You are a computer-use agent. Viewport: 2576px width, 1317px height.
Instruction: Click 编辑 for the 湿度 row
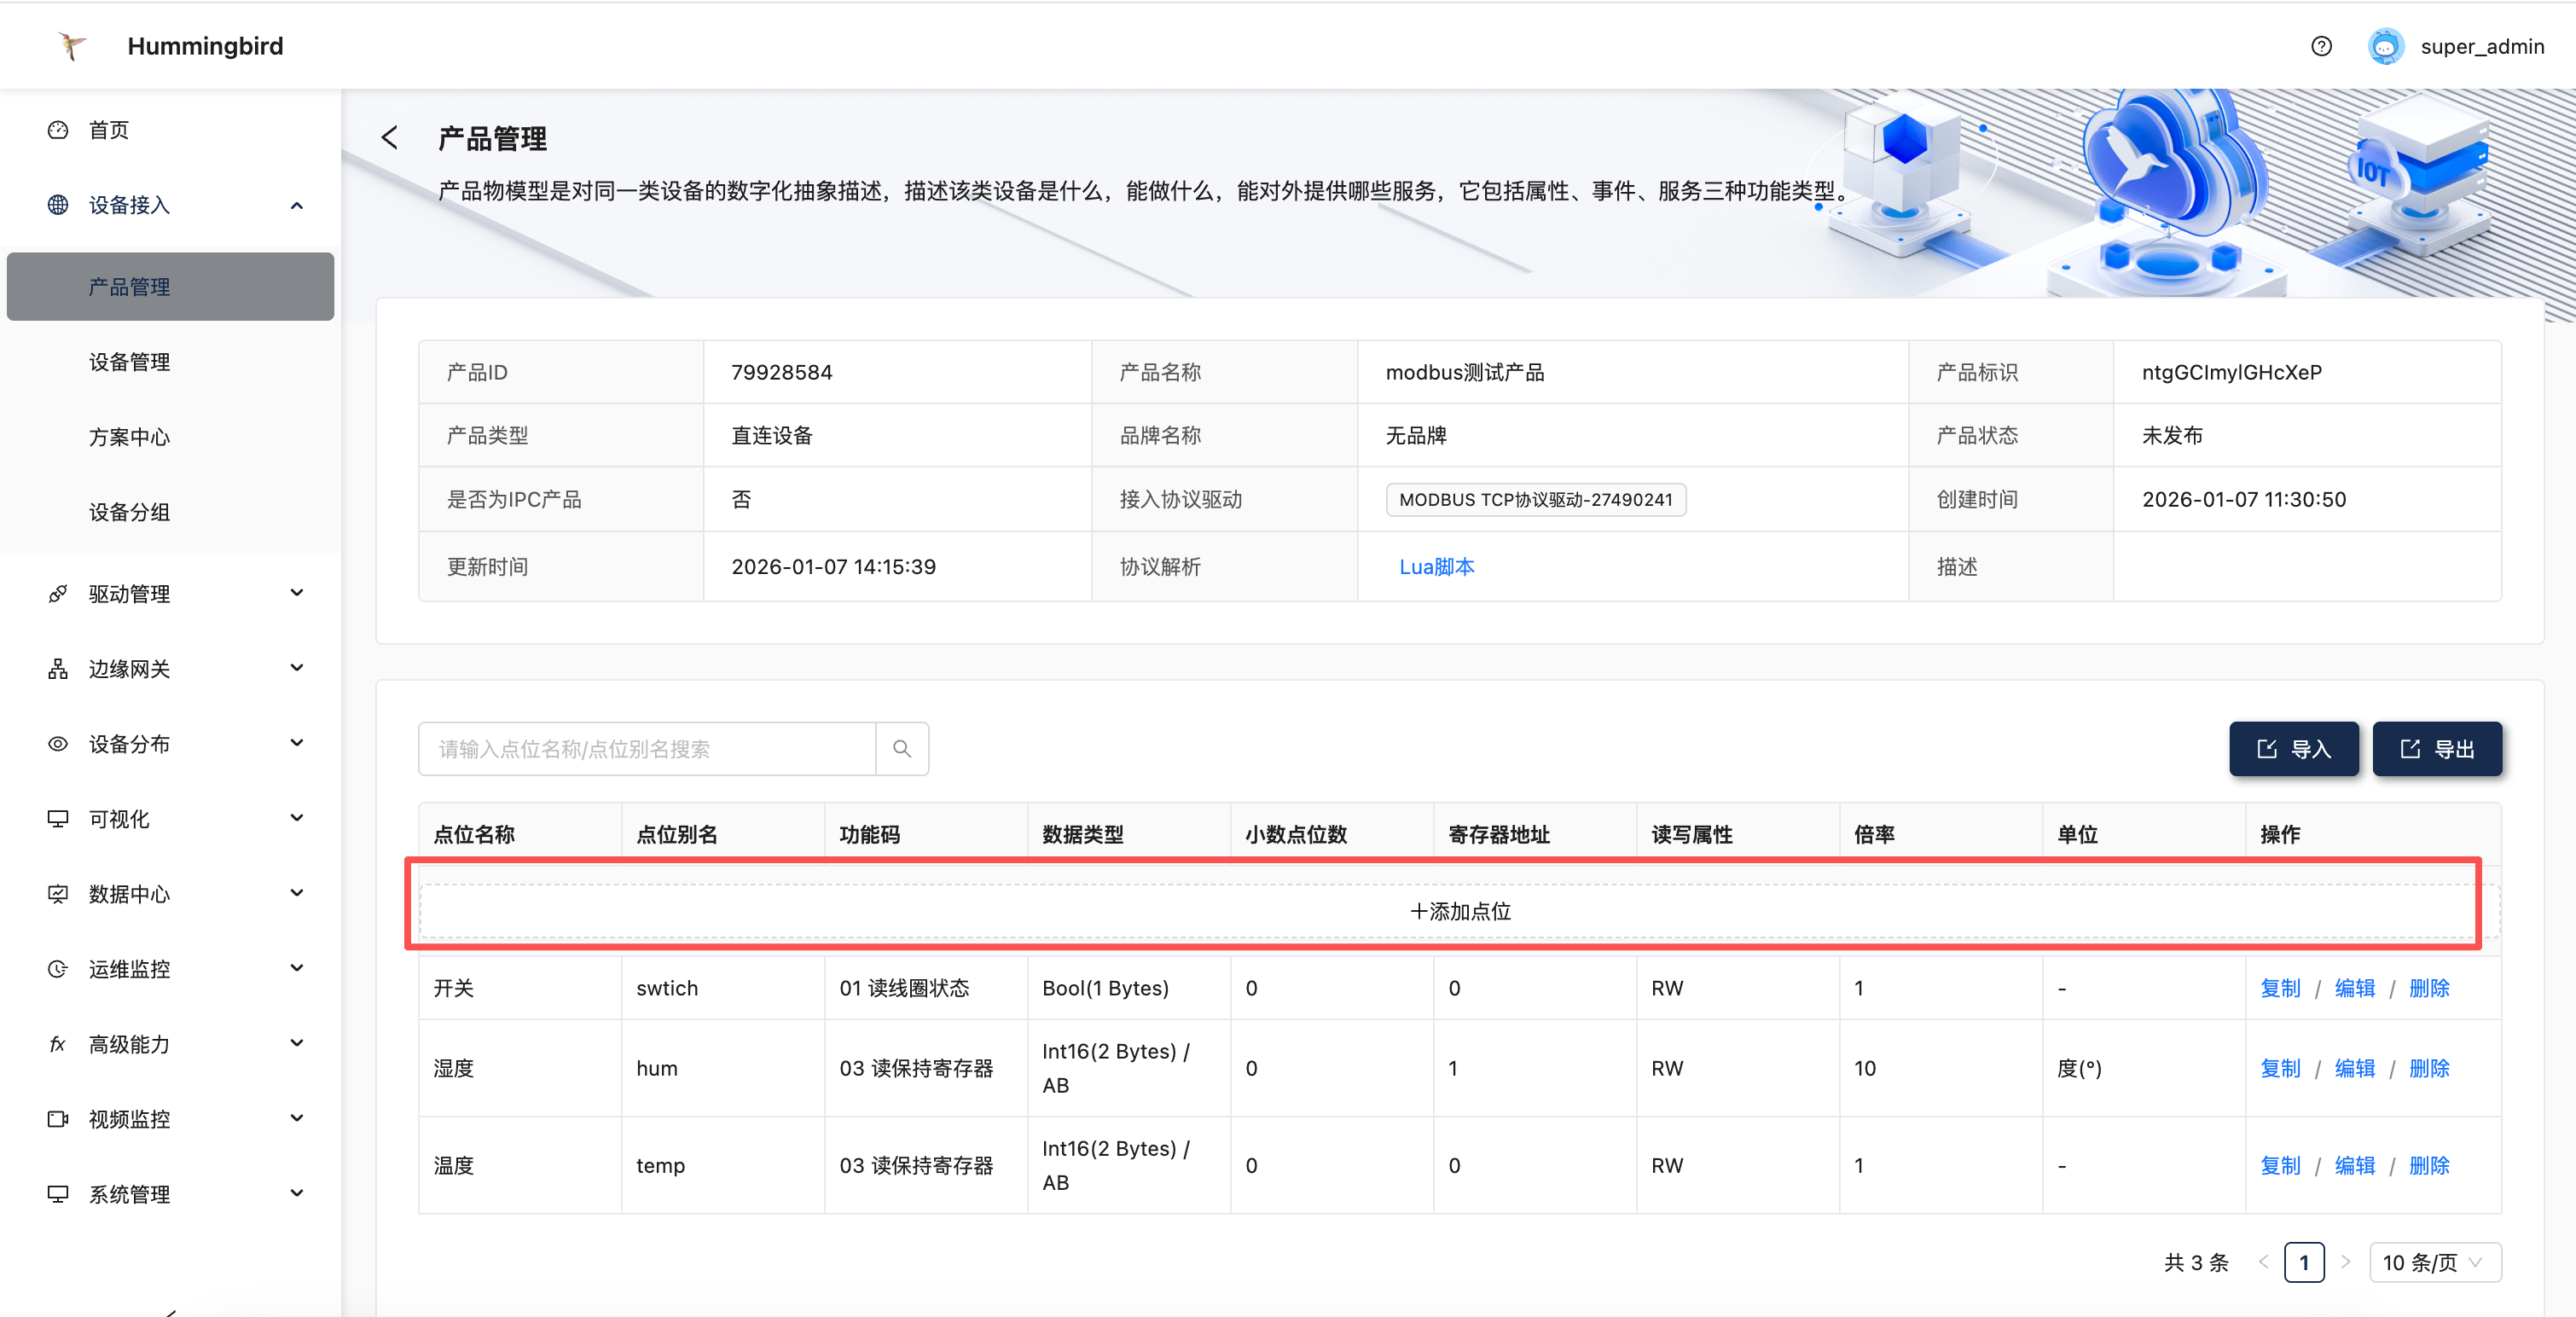(x=2354, y=1068)
